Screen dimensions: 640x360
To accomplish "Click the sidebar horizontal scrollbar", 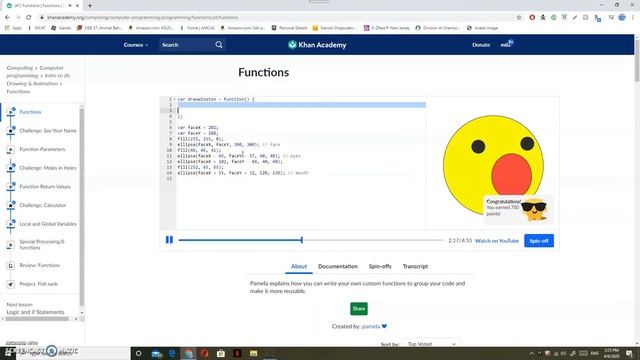I will (37, 319).
